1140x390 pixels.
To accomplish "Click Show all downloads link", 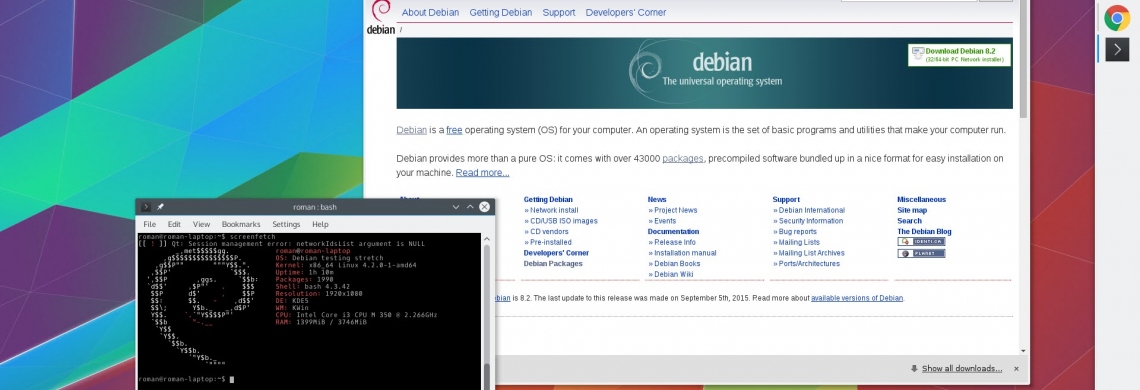I will (962, 369).
